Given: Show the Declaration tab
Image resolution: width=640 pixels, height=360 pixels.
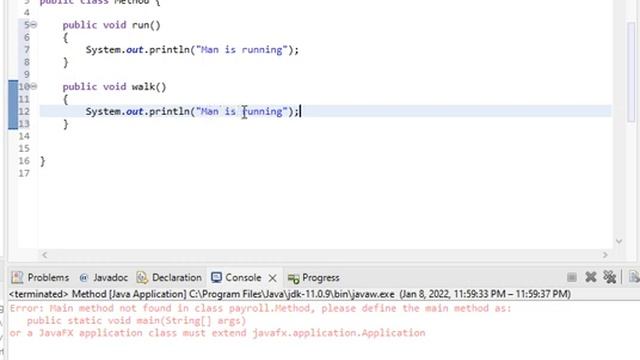Looking at the screenshot, I should pyautogui.click(x=169, y=278).
